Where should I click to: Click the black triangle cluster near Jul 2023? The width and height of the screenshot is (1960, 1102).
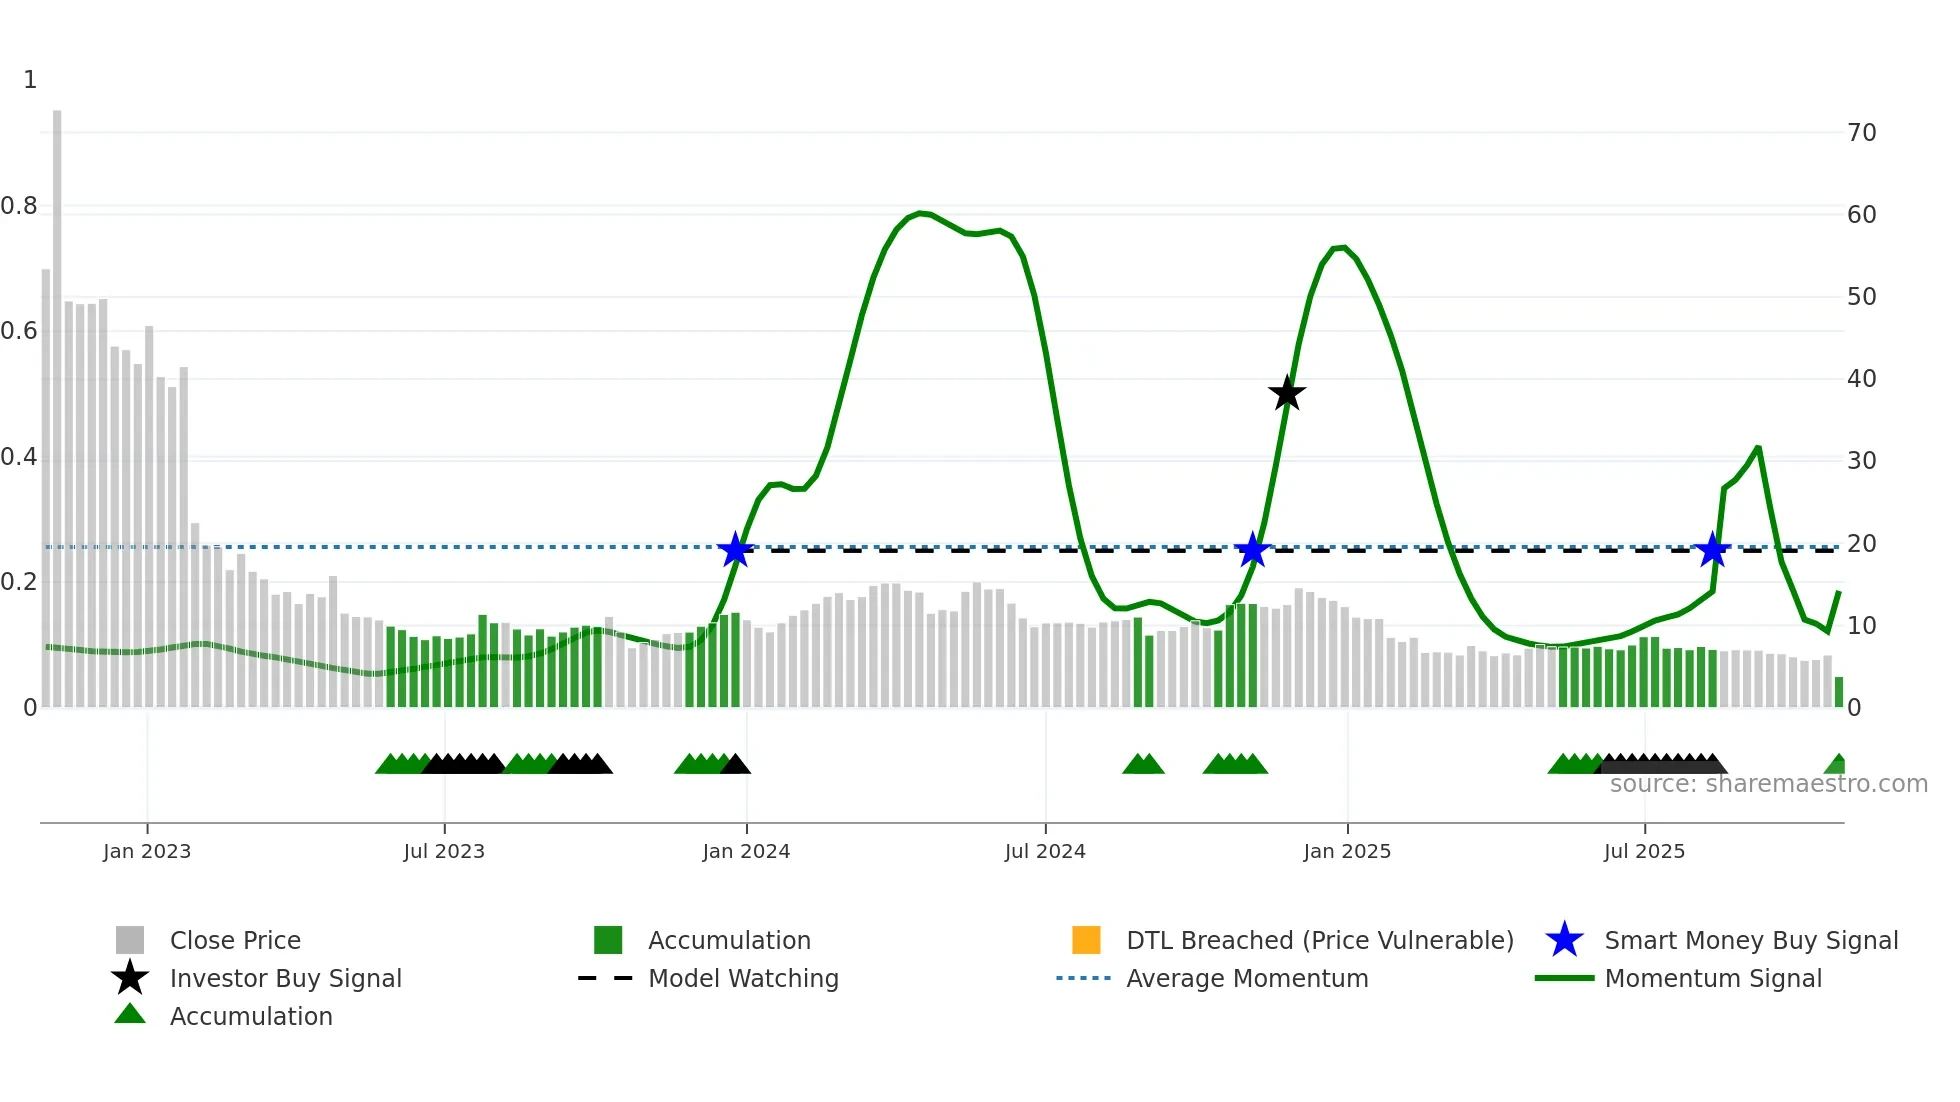coord(464,765)
